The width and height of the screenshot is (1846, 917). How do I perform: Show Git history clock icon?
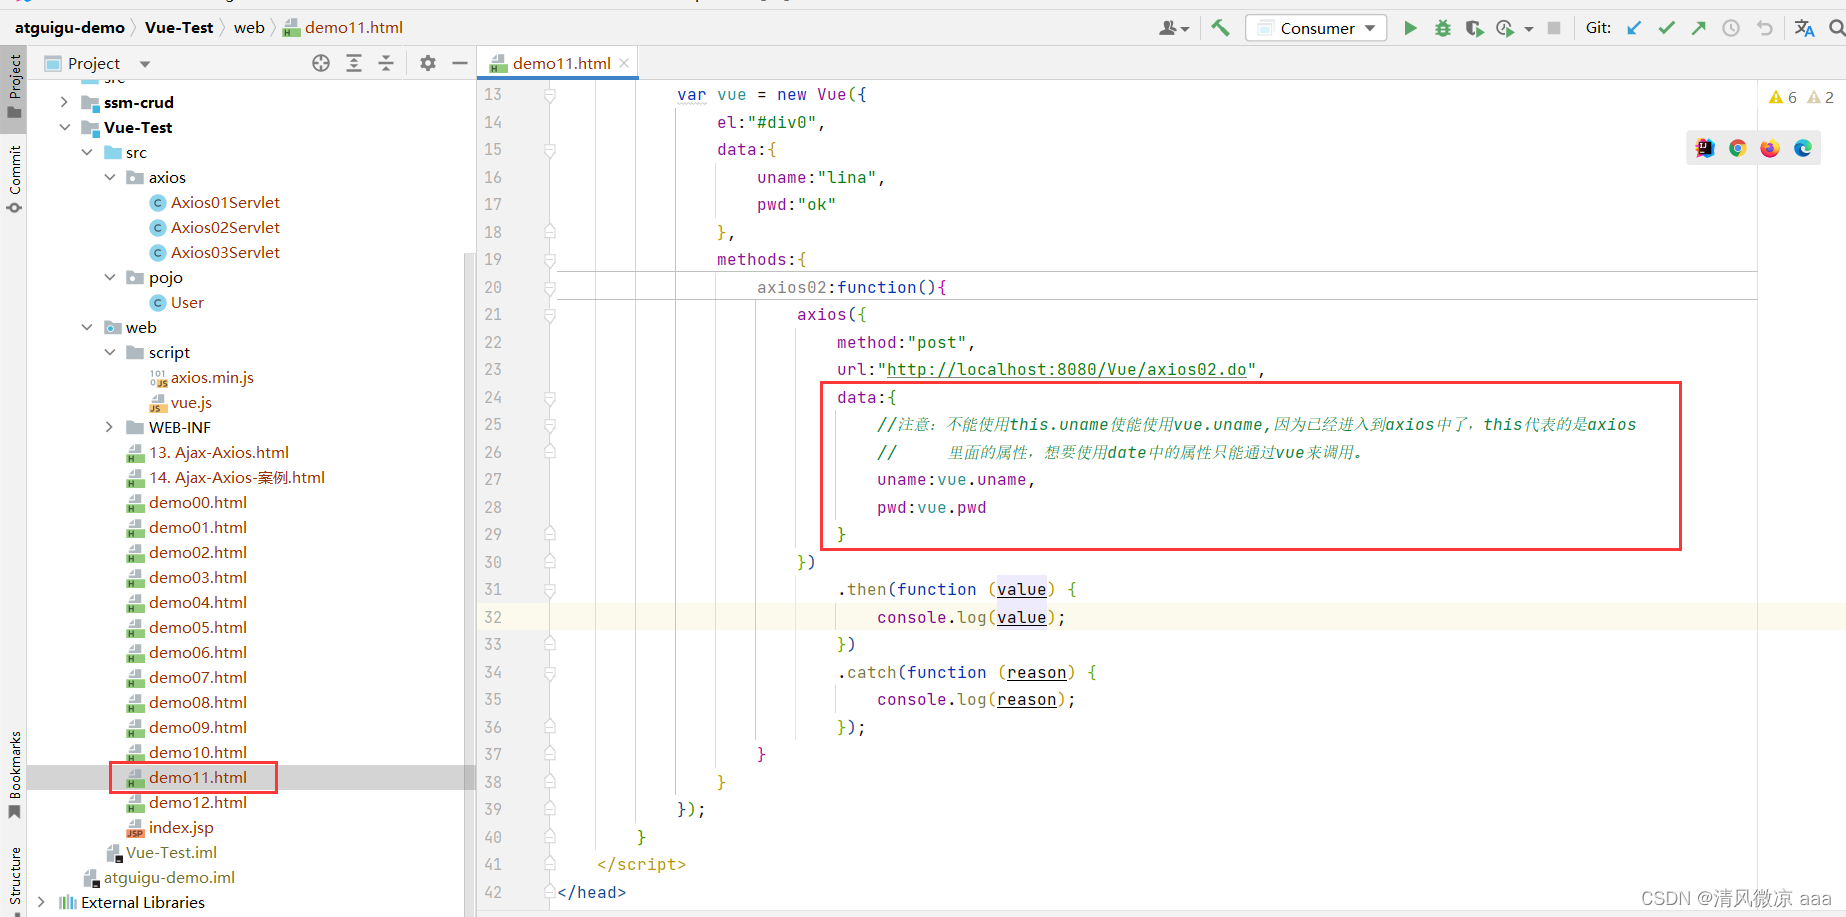click(x=1731, y=28)
